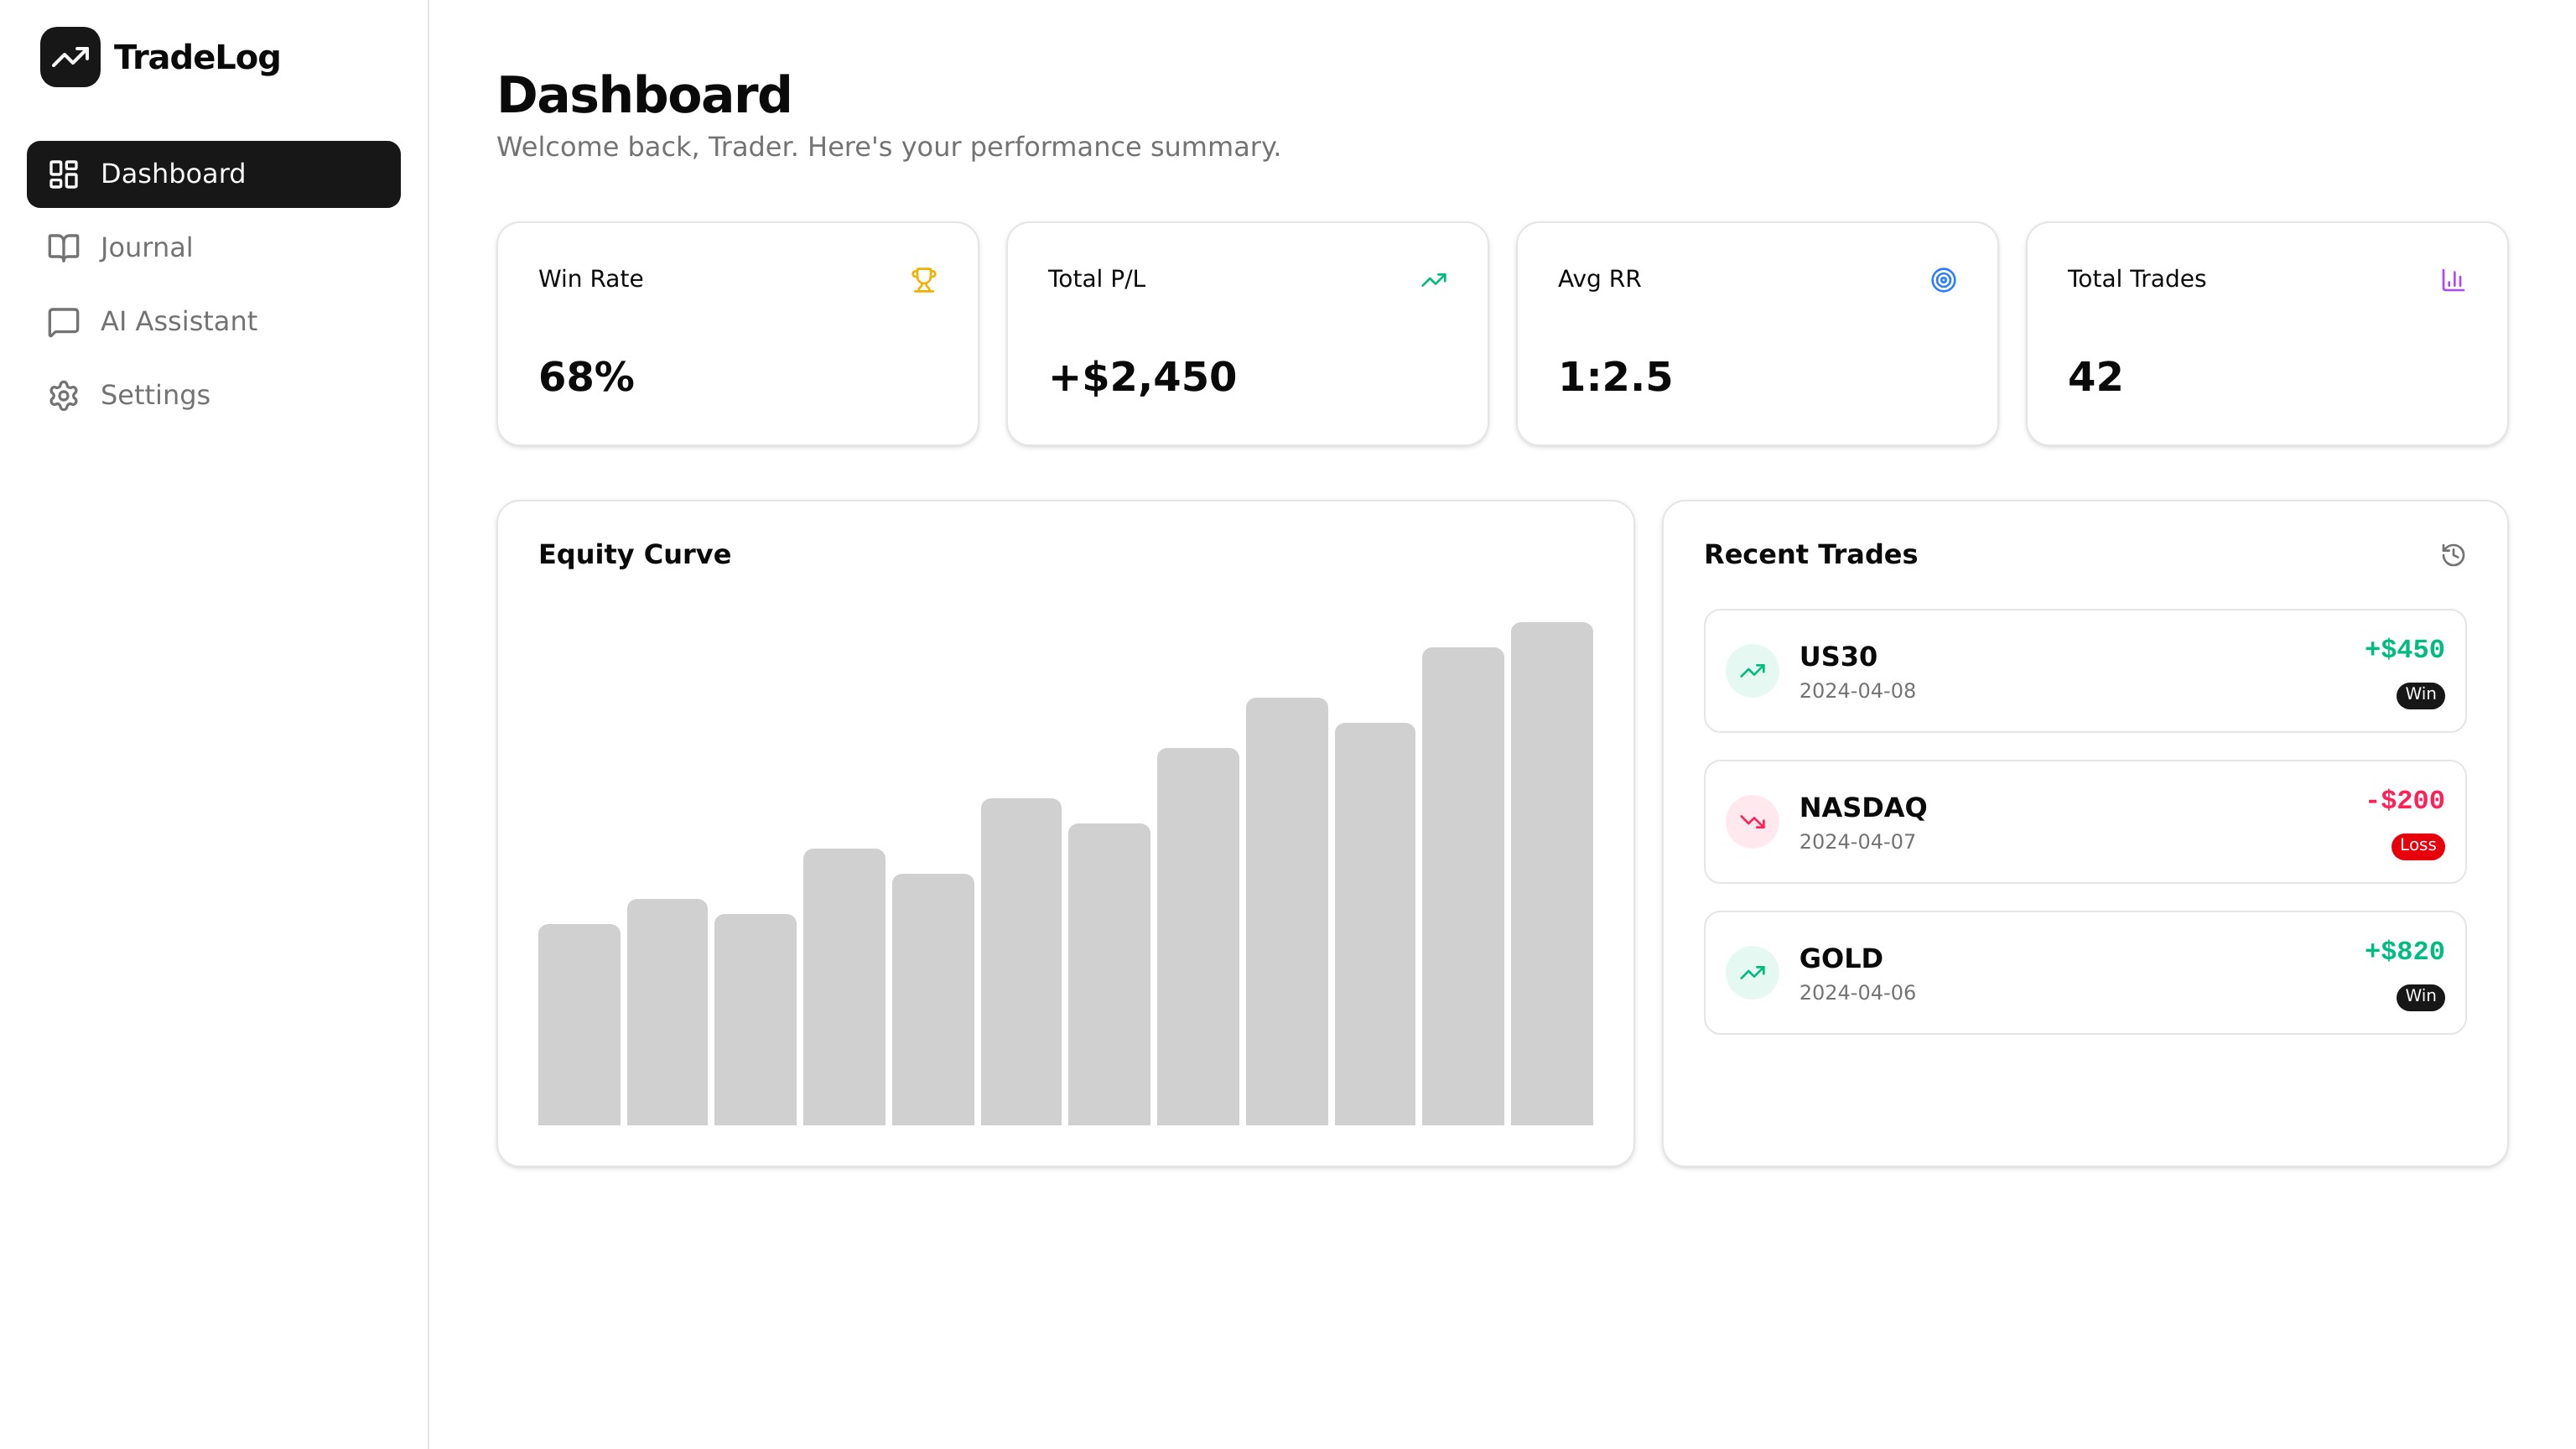
Task: Click the +$2,450 Total P/L value
Action: [1142, 377]
